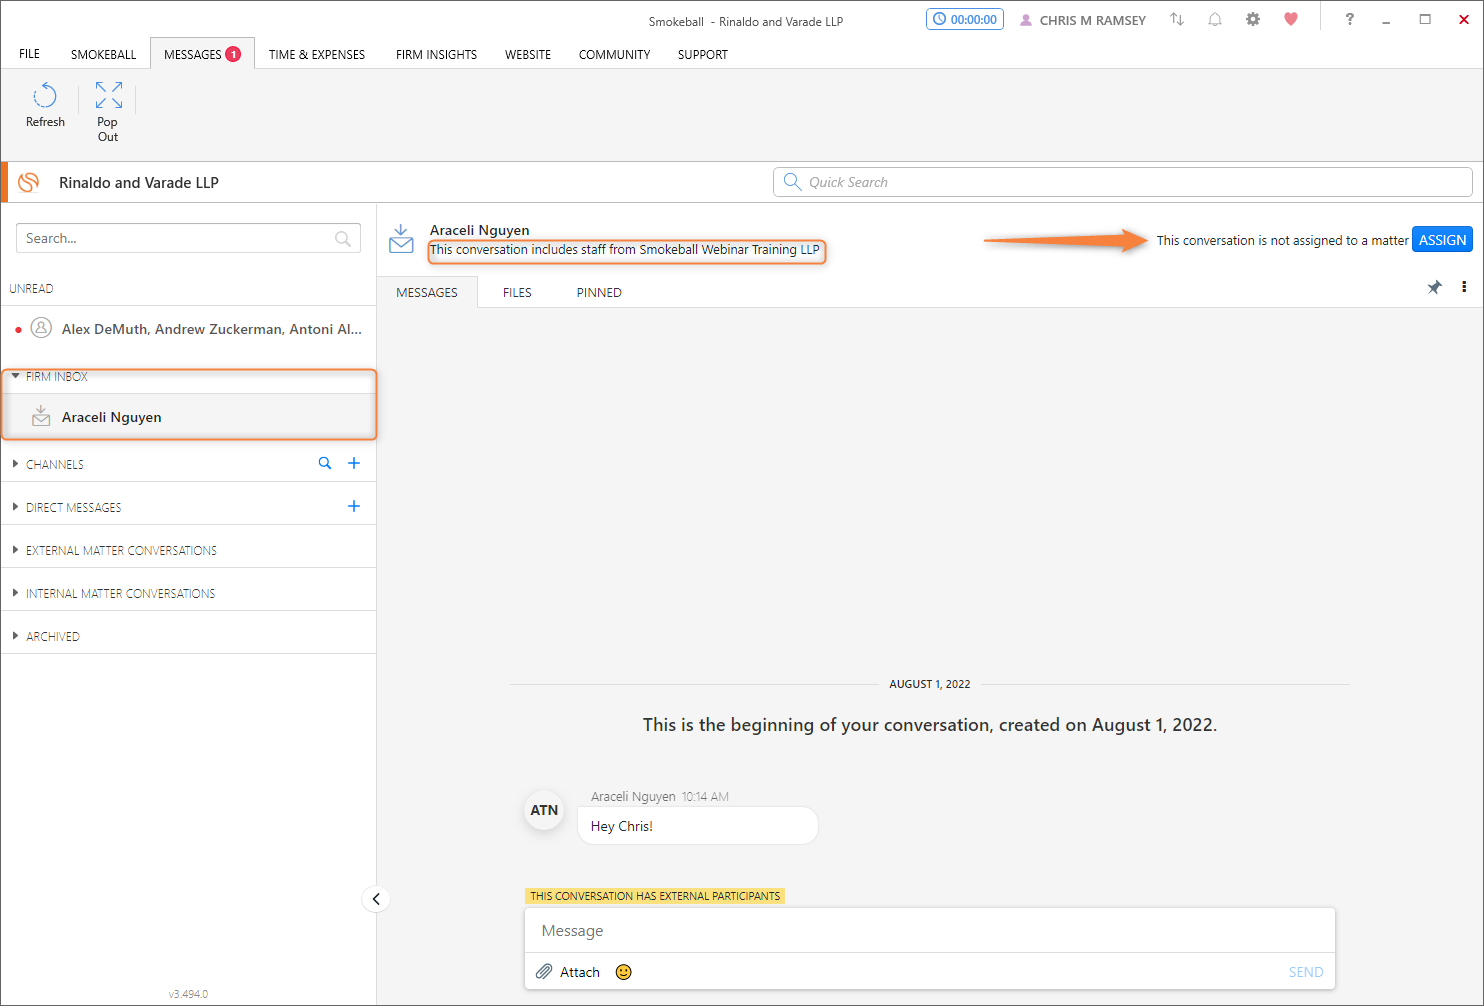The width and height of the screenshot is (1484, 1006).
Task: Expand the Channels section
Action: 15,464
